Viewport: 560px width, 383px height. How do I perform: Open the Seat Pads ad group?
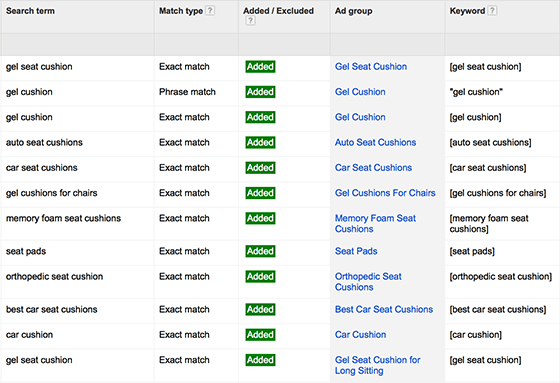pos(356,251)
